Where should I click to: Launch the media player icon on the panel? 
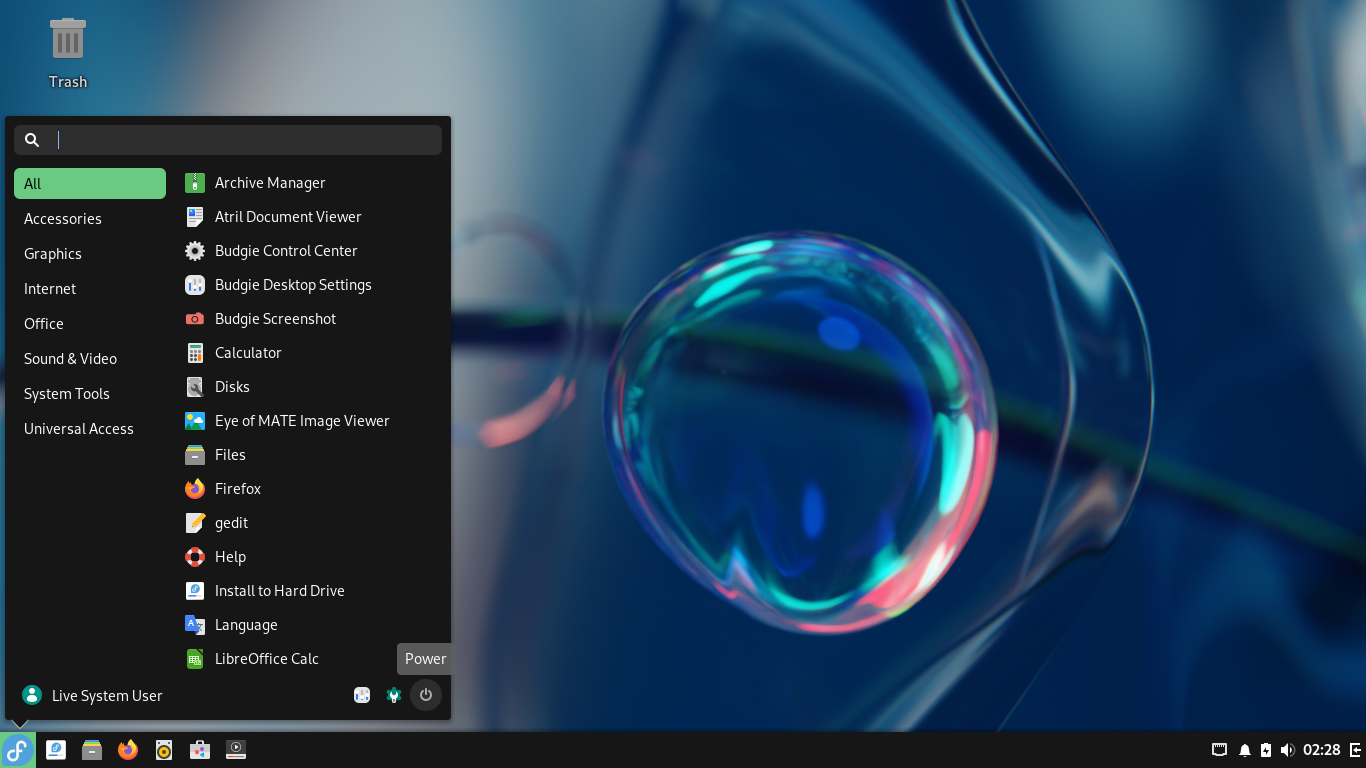[236, 750]
